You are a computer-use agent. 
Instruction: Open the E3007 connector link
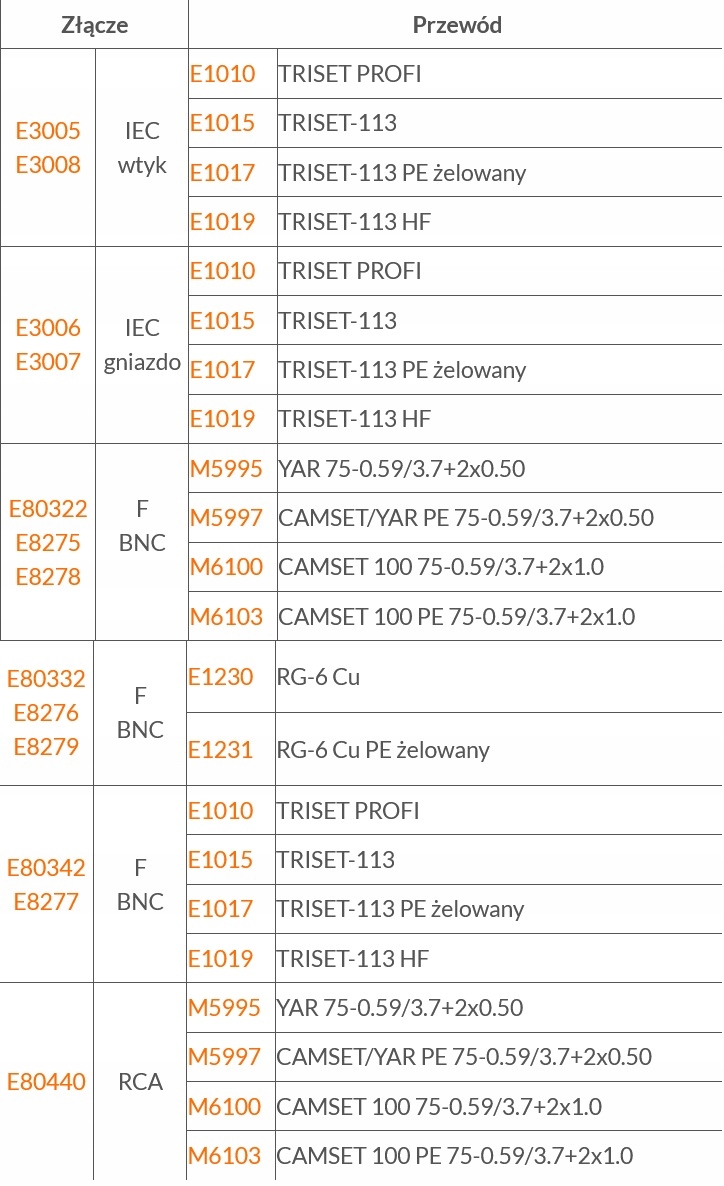(x=48, y=362)
